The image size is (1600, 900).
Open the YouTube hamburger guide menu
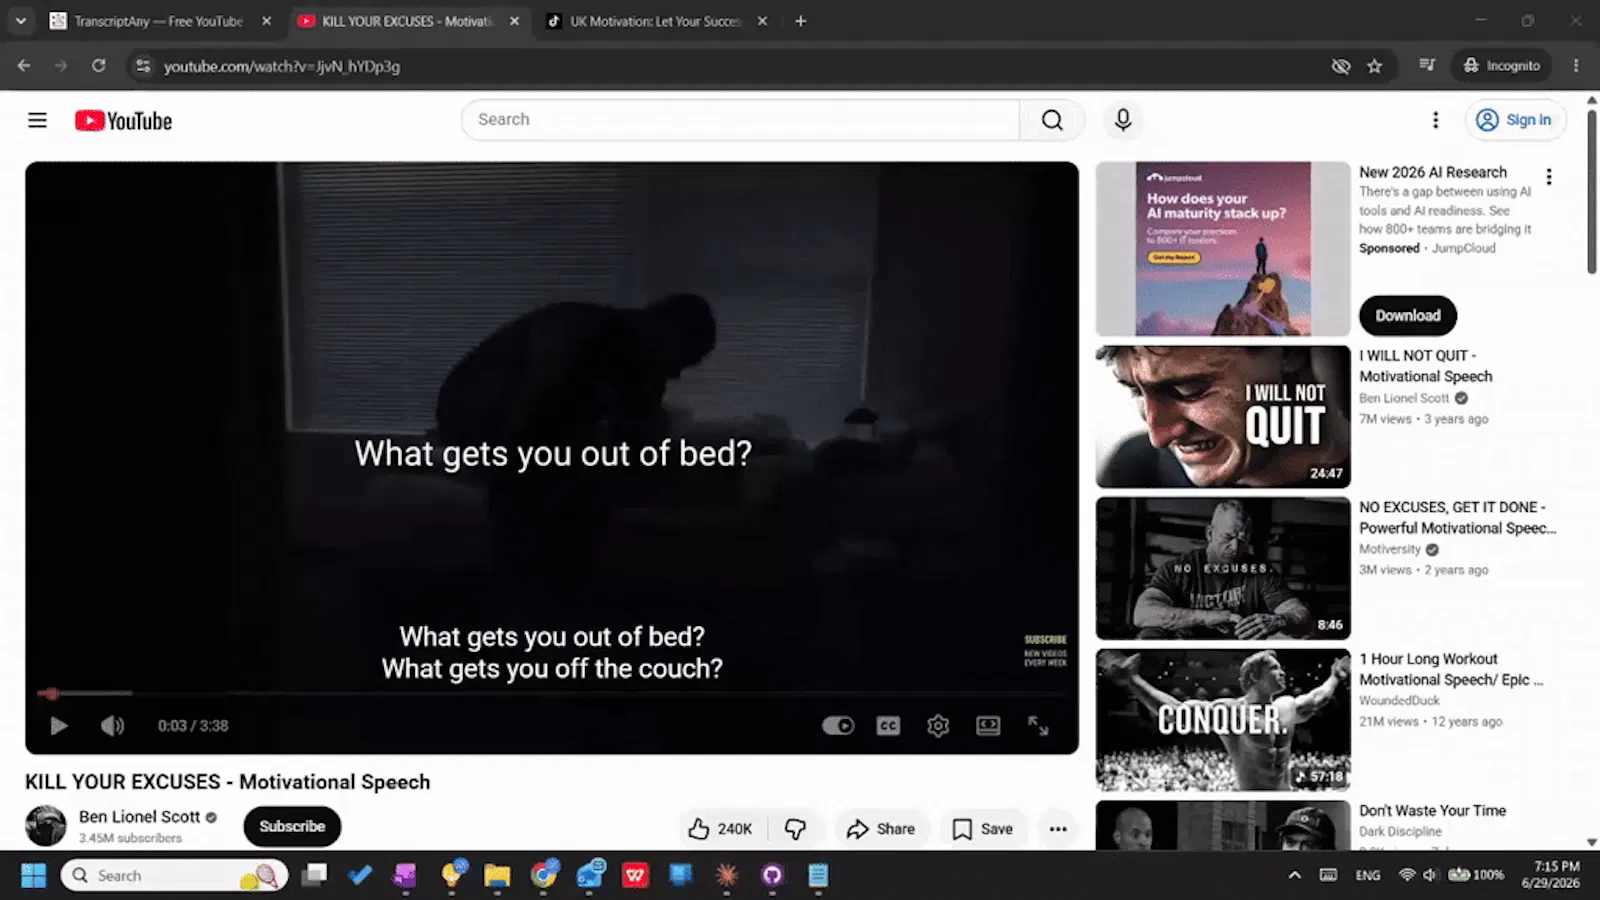pos(37,120)
